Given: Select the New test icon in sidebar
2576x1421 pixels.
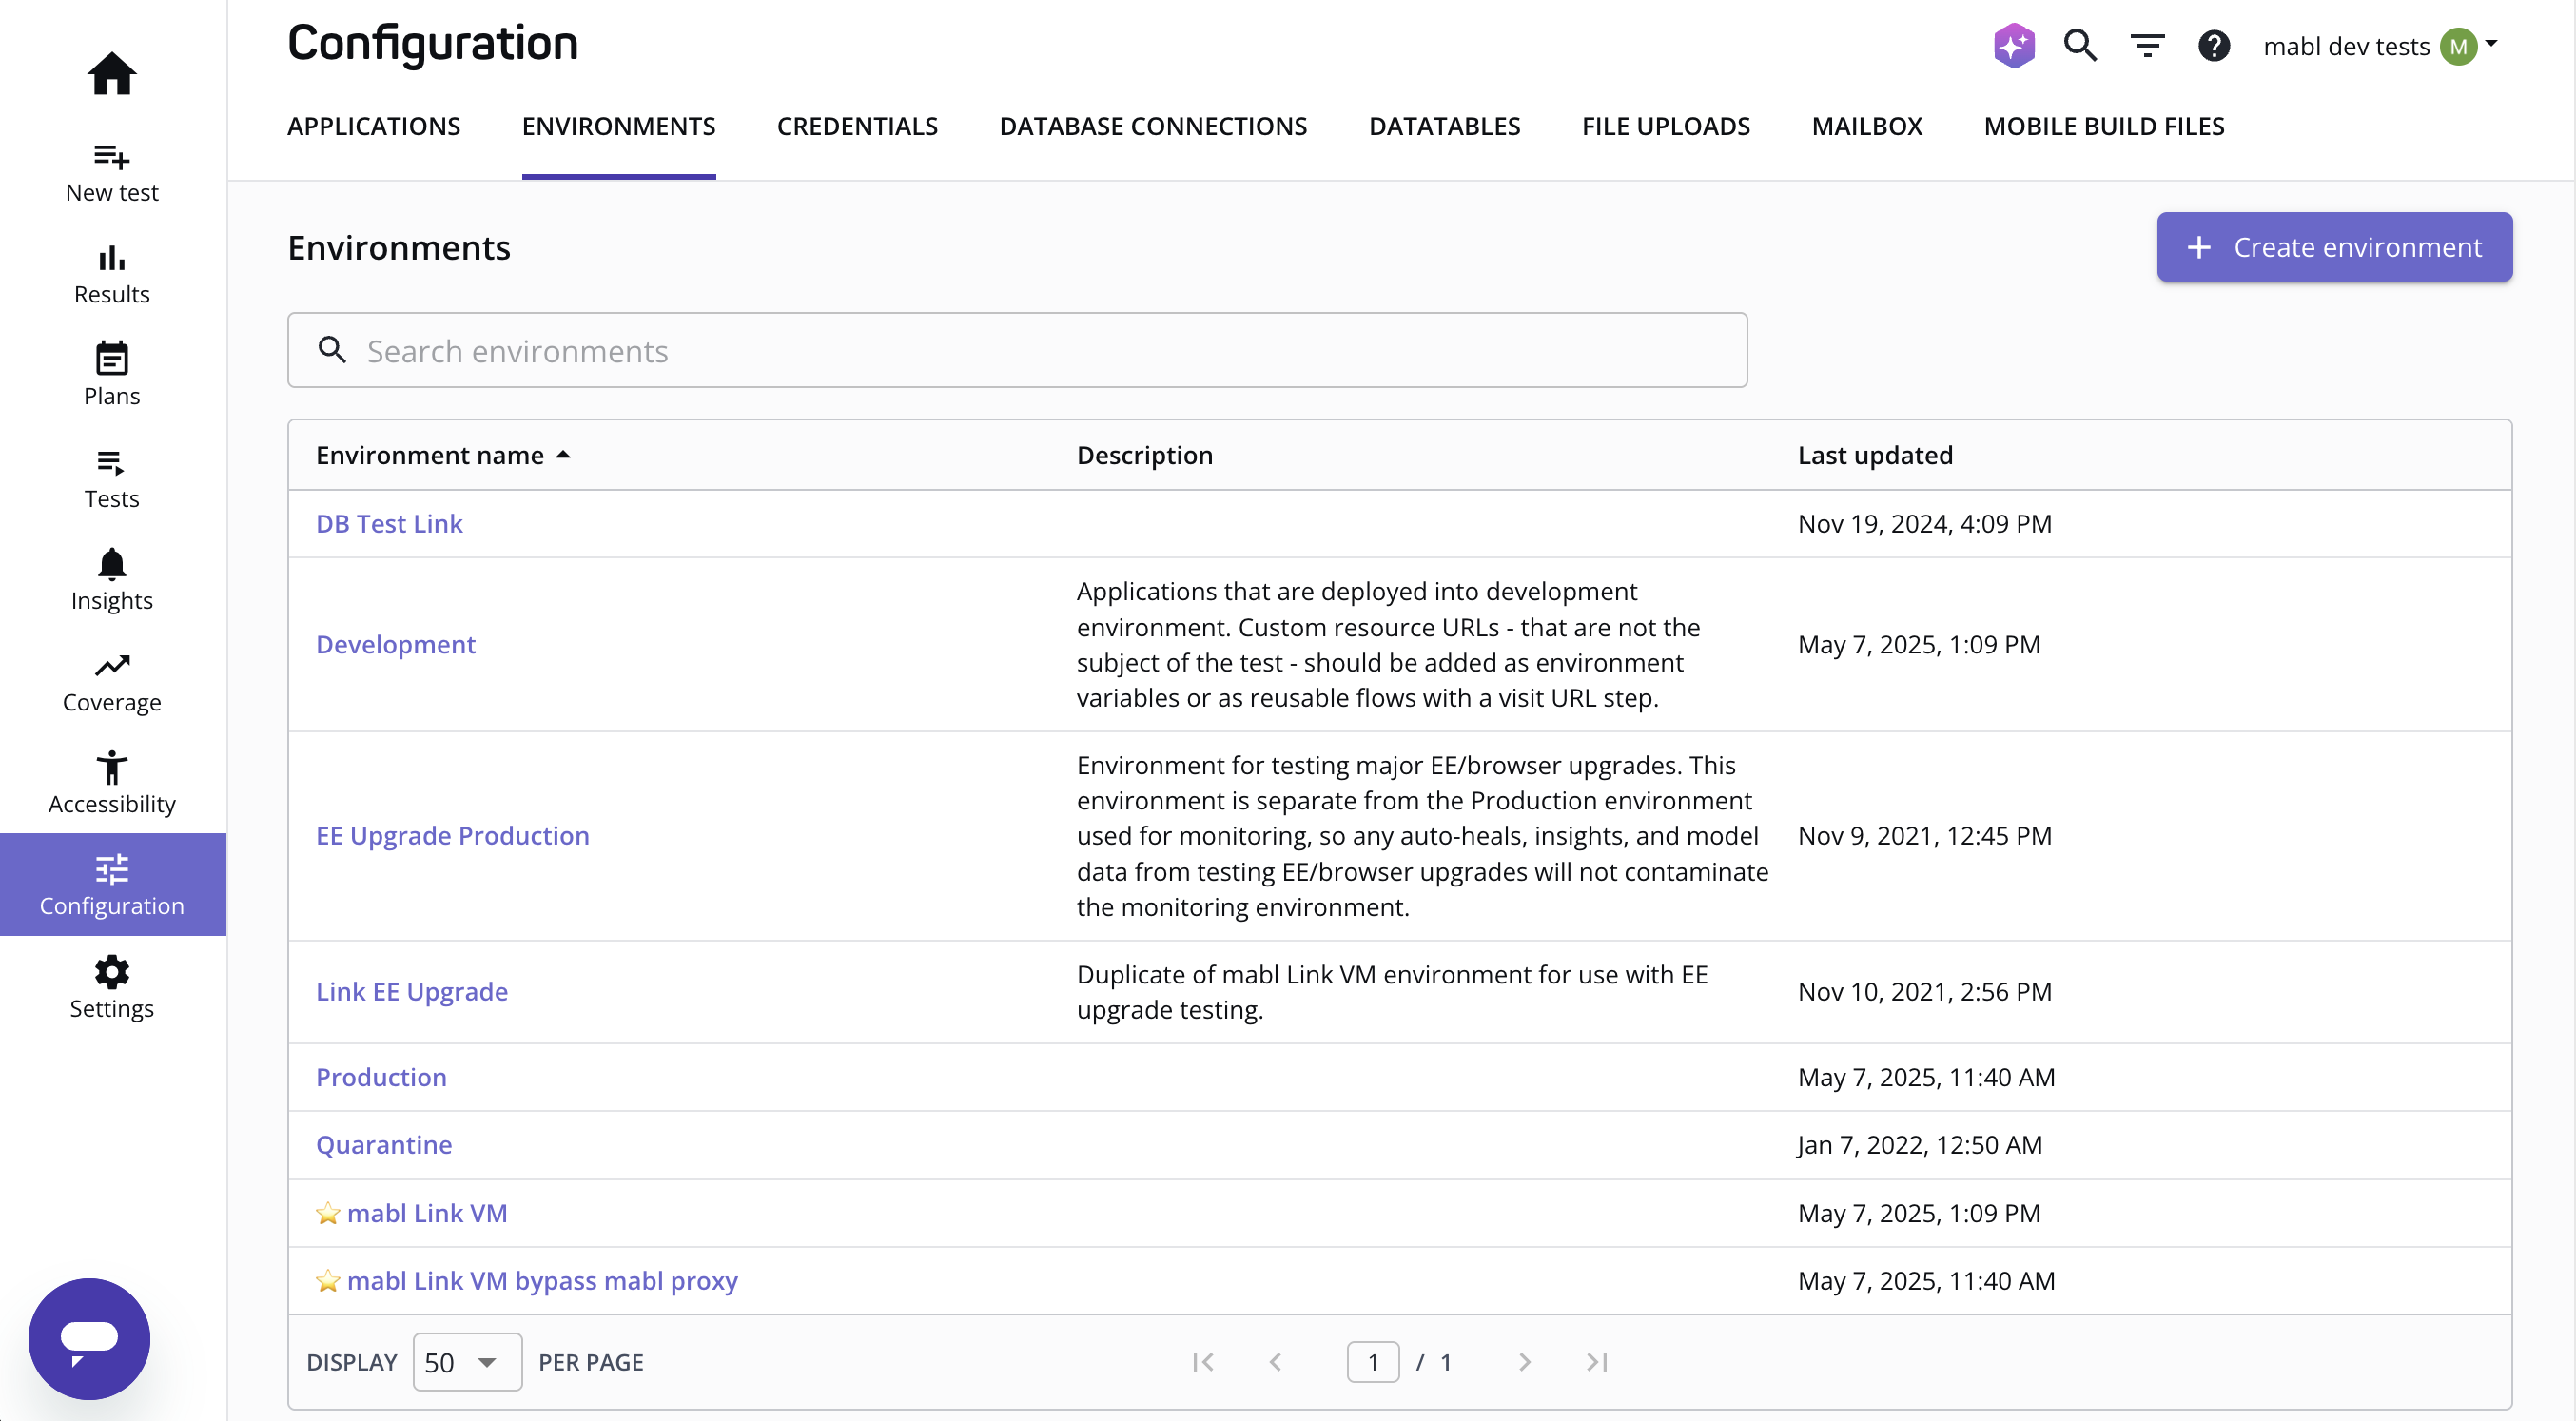Looking at the screenshot, I should click(x=111, y=158).
